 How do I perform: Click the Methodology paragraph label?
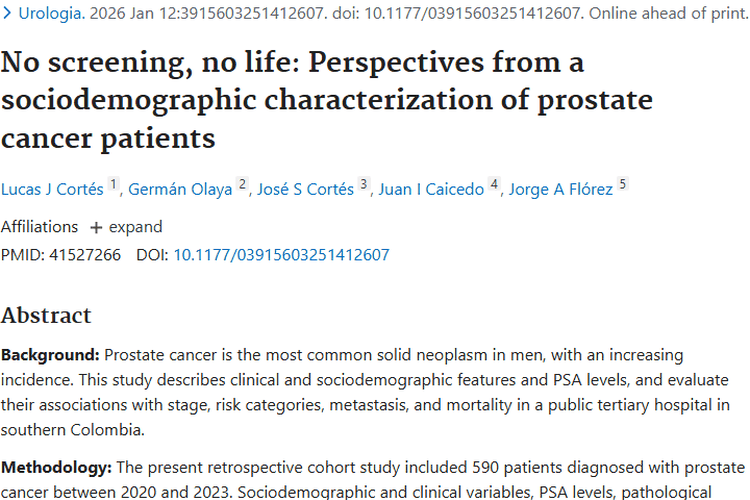tap(57, 467)
